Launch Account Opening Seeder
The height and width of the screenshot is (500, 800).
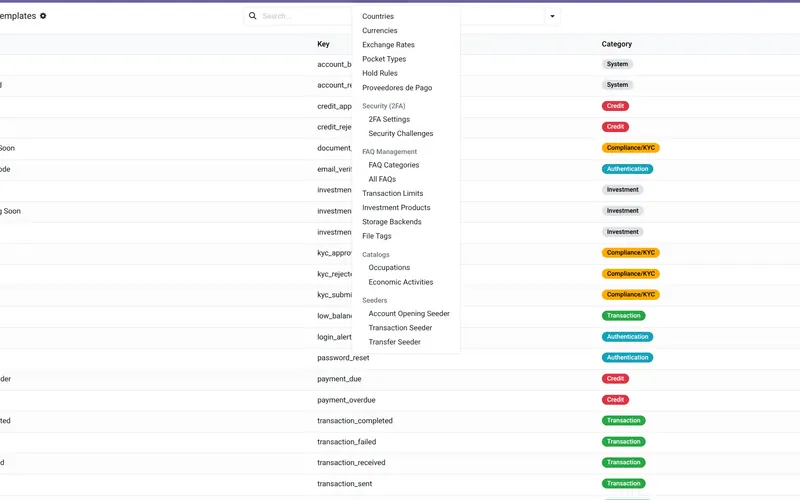pos(409,314)
